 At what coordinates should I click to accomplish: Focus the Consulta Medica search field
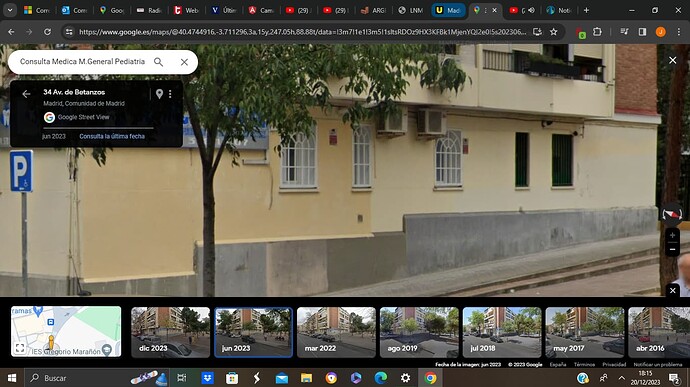coord(83,62)
